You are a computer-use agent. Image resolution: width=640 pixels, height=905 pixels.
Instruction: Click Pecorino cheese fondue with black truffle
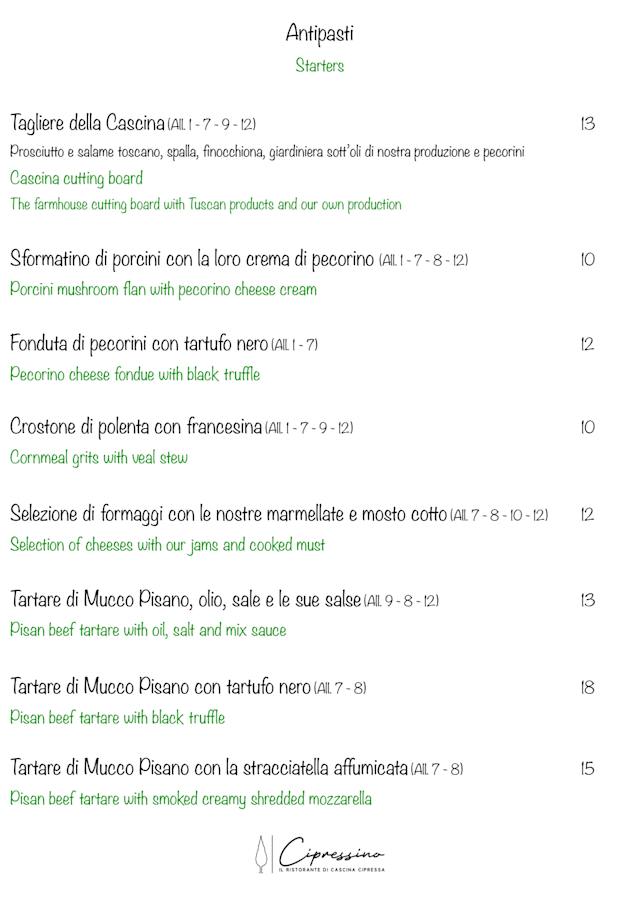135,375
